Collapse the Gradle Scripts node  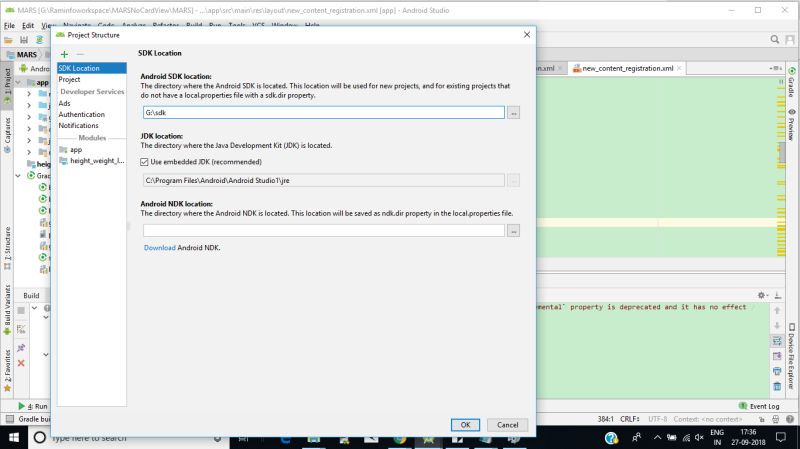[x=18, y=176]
